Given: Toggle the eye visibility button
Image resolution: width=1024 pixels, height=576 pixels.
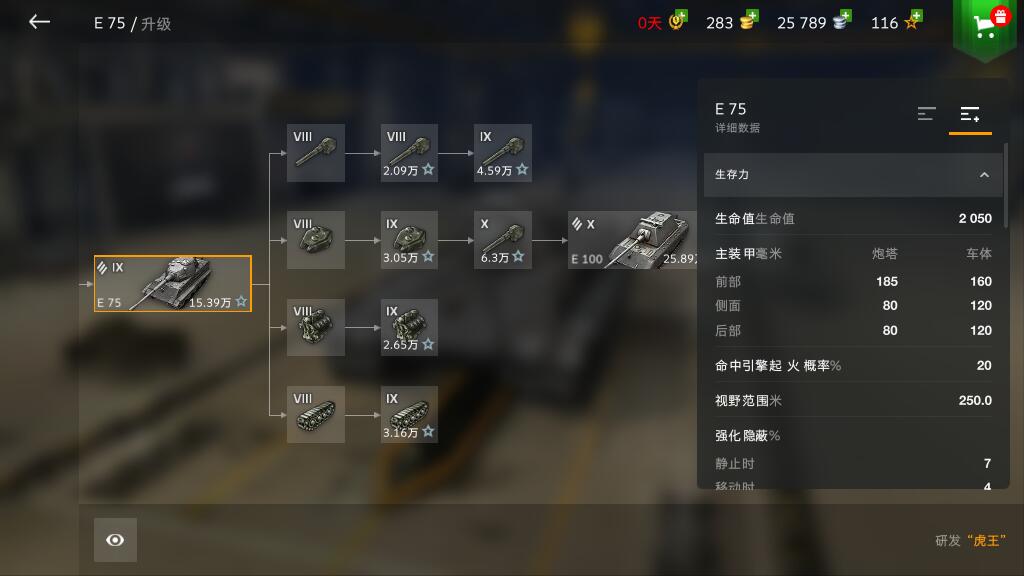Looking at the screenshot, I should point(115,540).
